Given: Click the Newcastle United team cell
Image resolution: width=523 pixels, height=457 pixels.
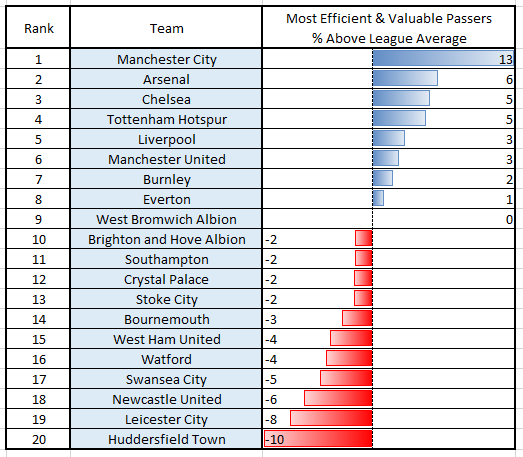Looking at the screenshot, I should click(166, 399).
